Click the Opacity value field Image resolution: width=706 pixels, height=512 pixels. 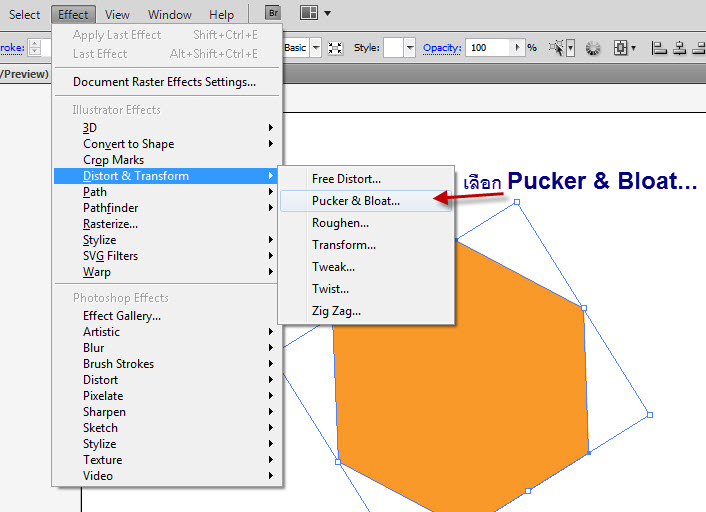click(x=487, y=47)
